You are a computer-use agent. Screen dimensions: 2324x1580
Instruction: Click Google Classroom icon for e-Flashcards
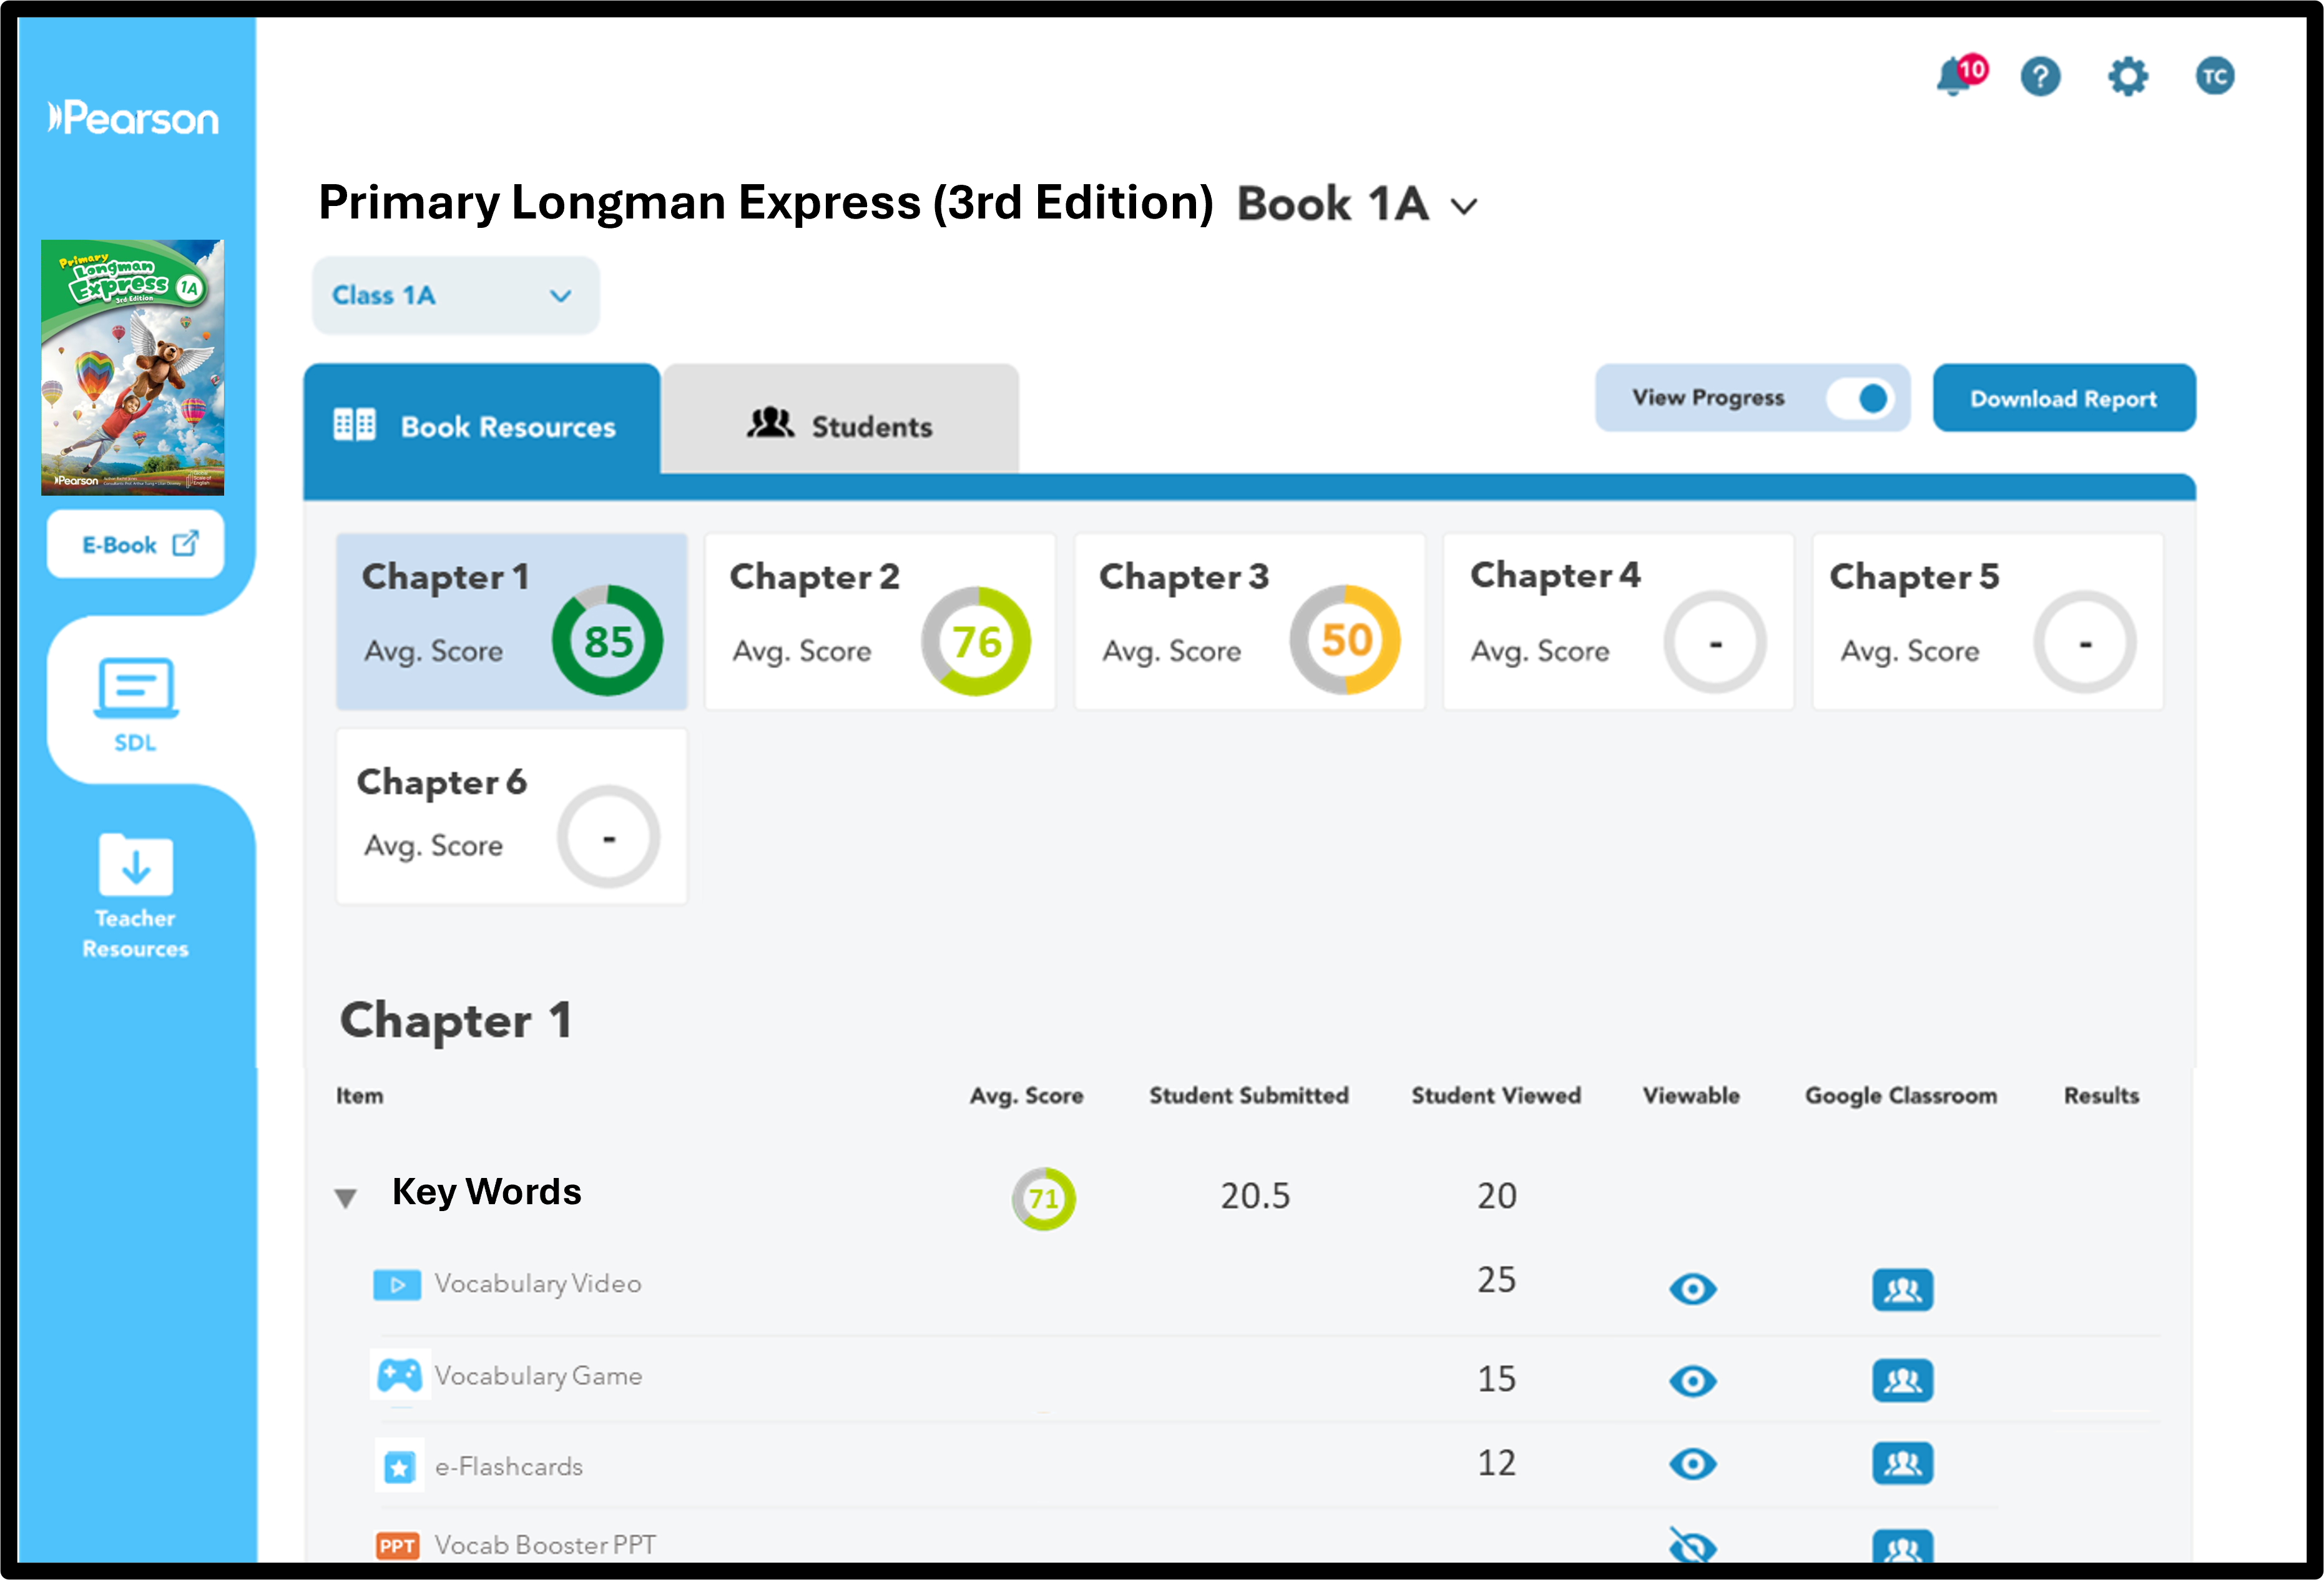(1902, 1464)
